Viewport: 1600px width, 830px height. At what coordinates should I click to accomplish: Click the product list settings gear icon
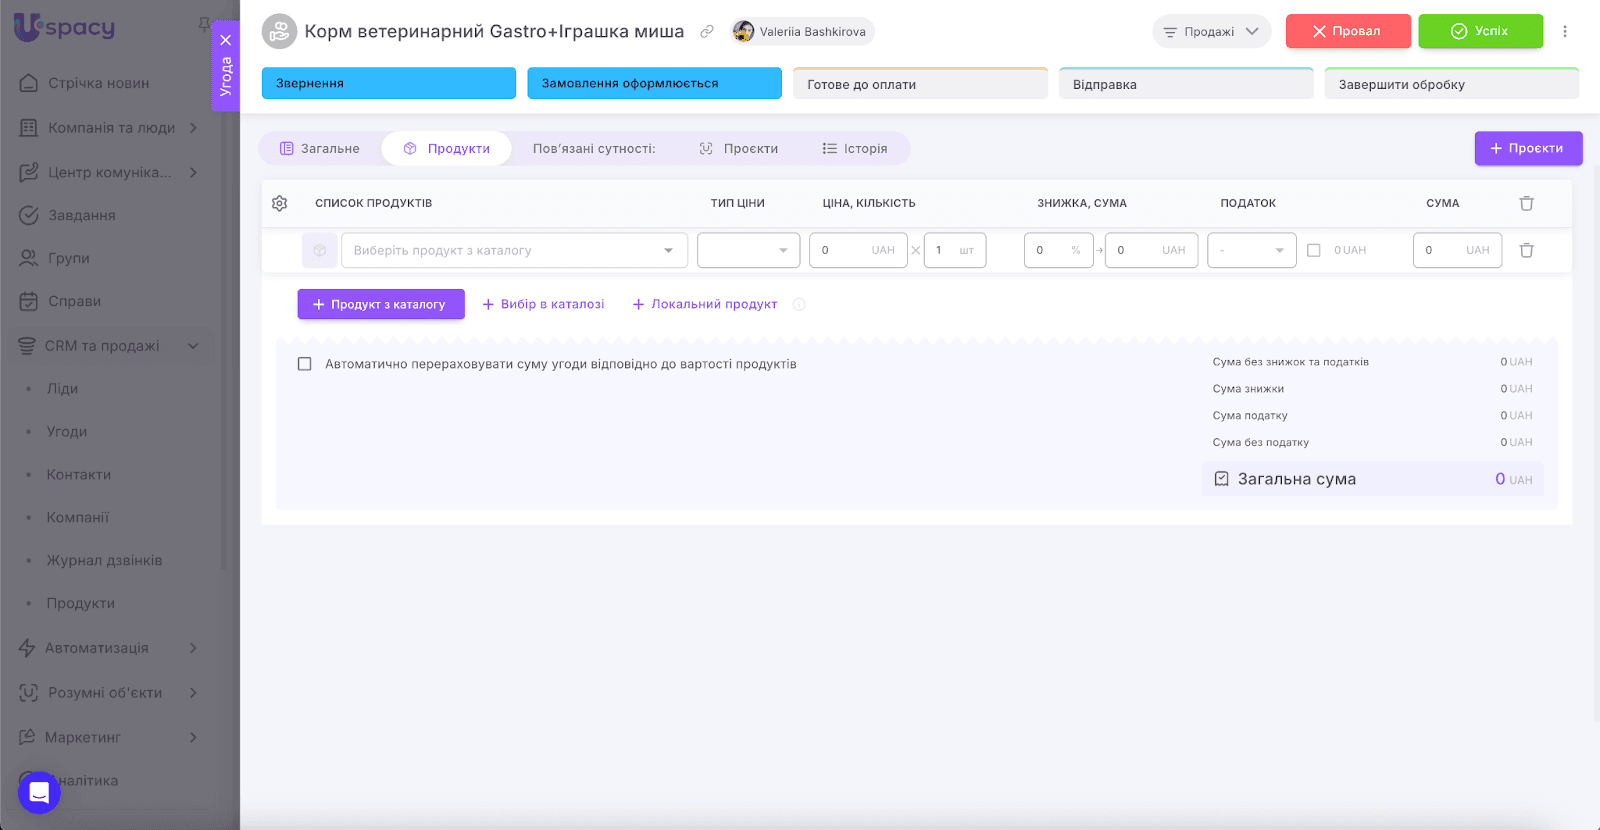pyautogui.click(x=279, y=203)
